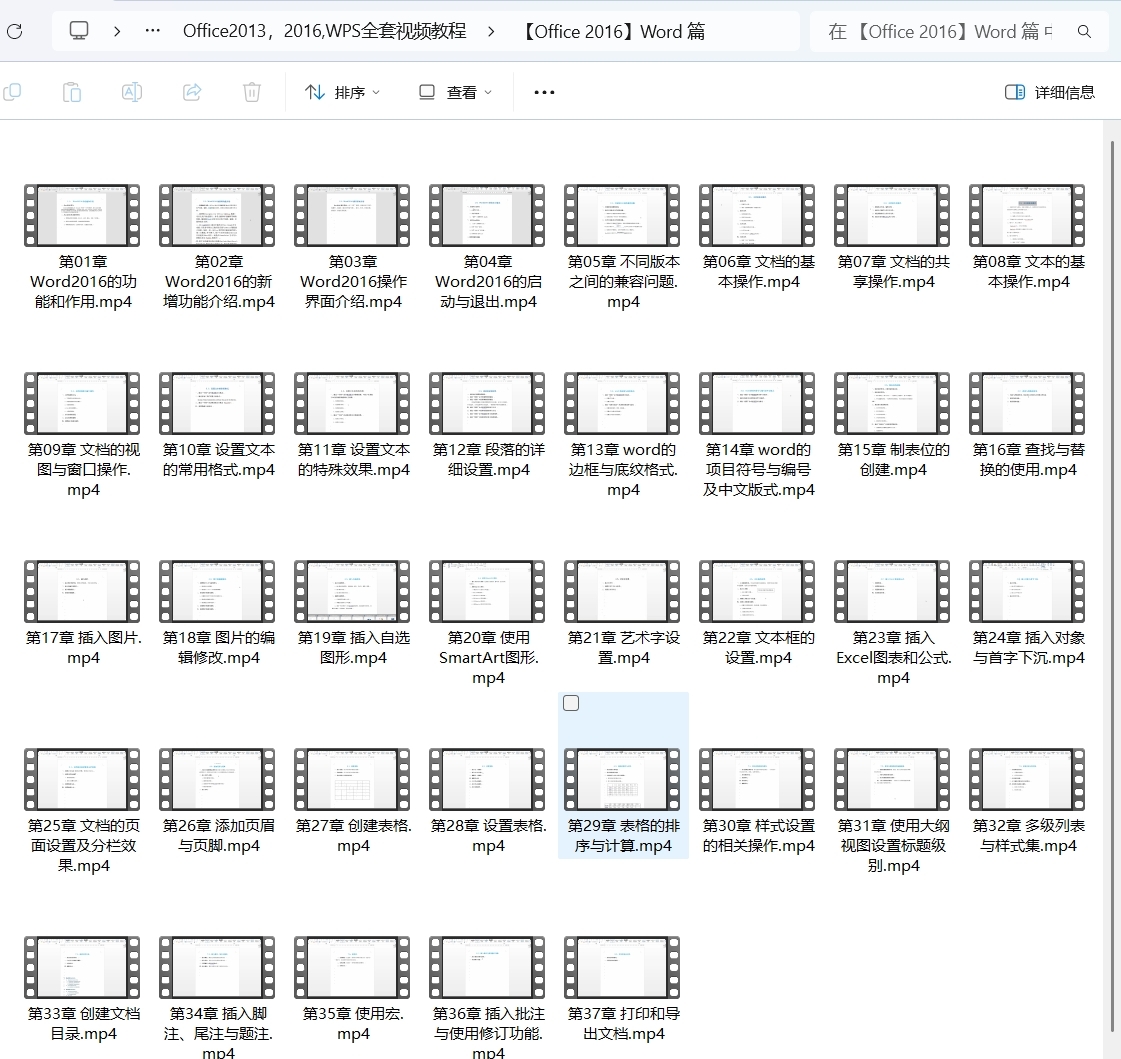Select video 第13章 word的边框与底纹格式.mp4
The width and height of the screenshot is (1121, 1059).
623,435
